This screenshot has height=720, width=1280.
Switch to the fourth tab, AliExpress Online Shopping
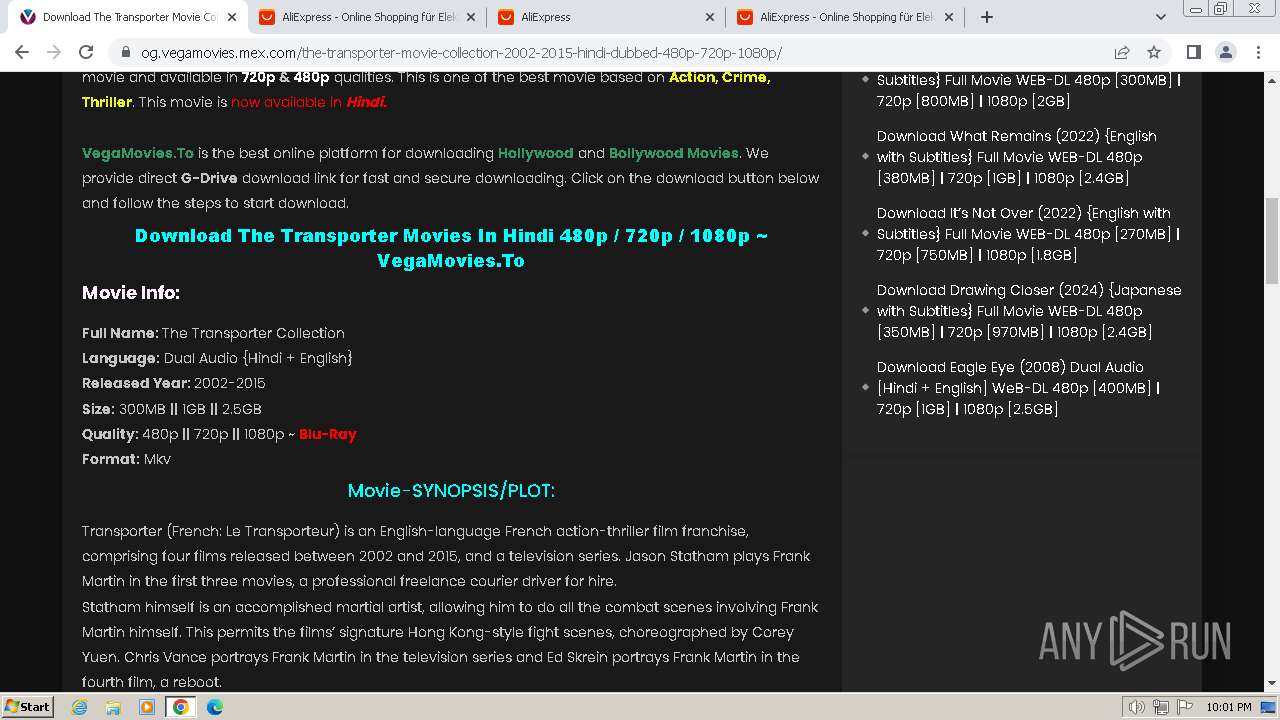point(845,17)
